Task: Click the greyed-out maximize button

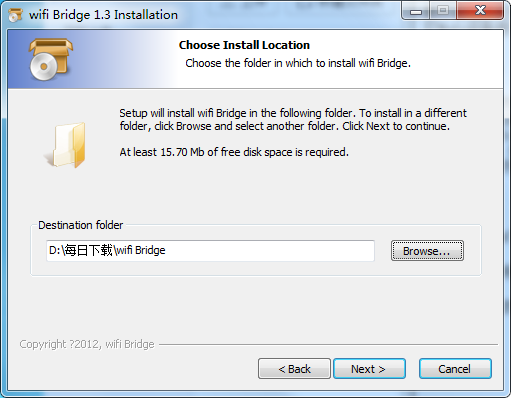Action: point(443,11)
